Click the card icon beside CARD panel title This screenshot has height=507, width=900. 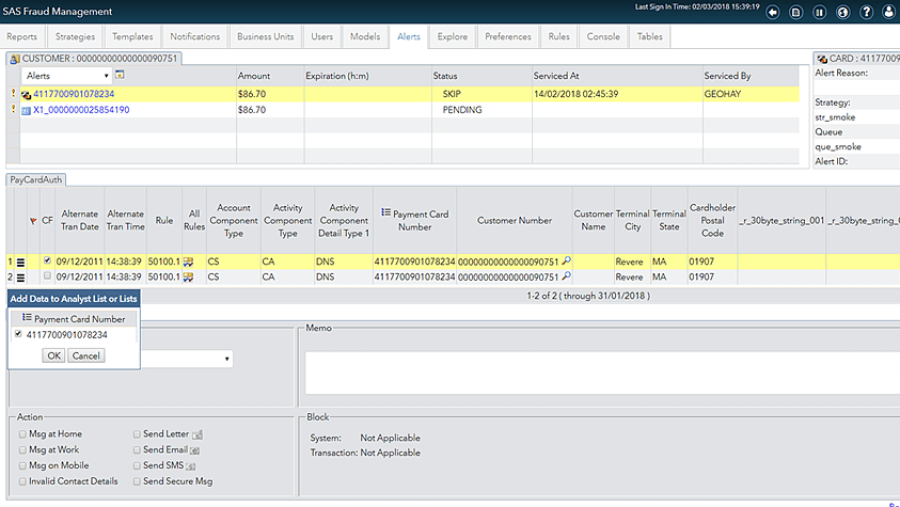(x=822, y=59)
